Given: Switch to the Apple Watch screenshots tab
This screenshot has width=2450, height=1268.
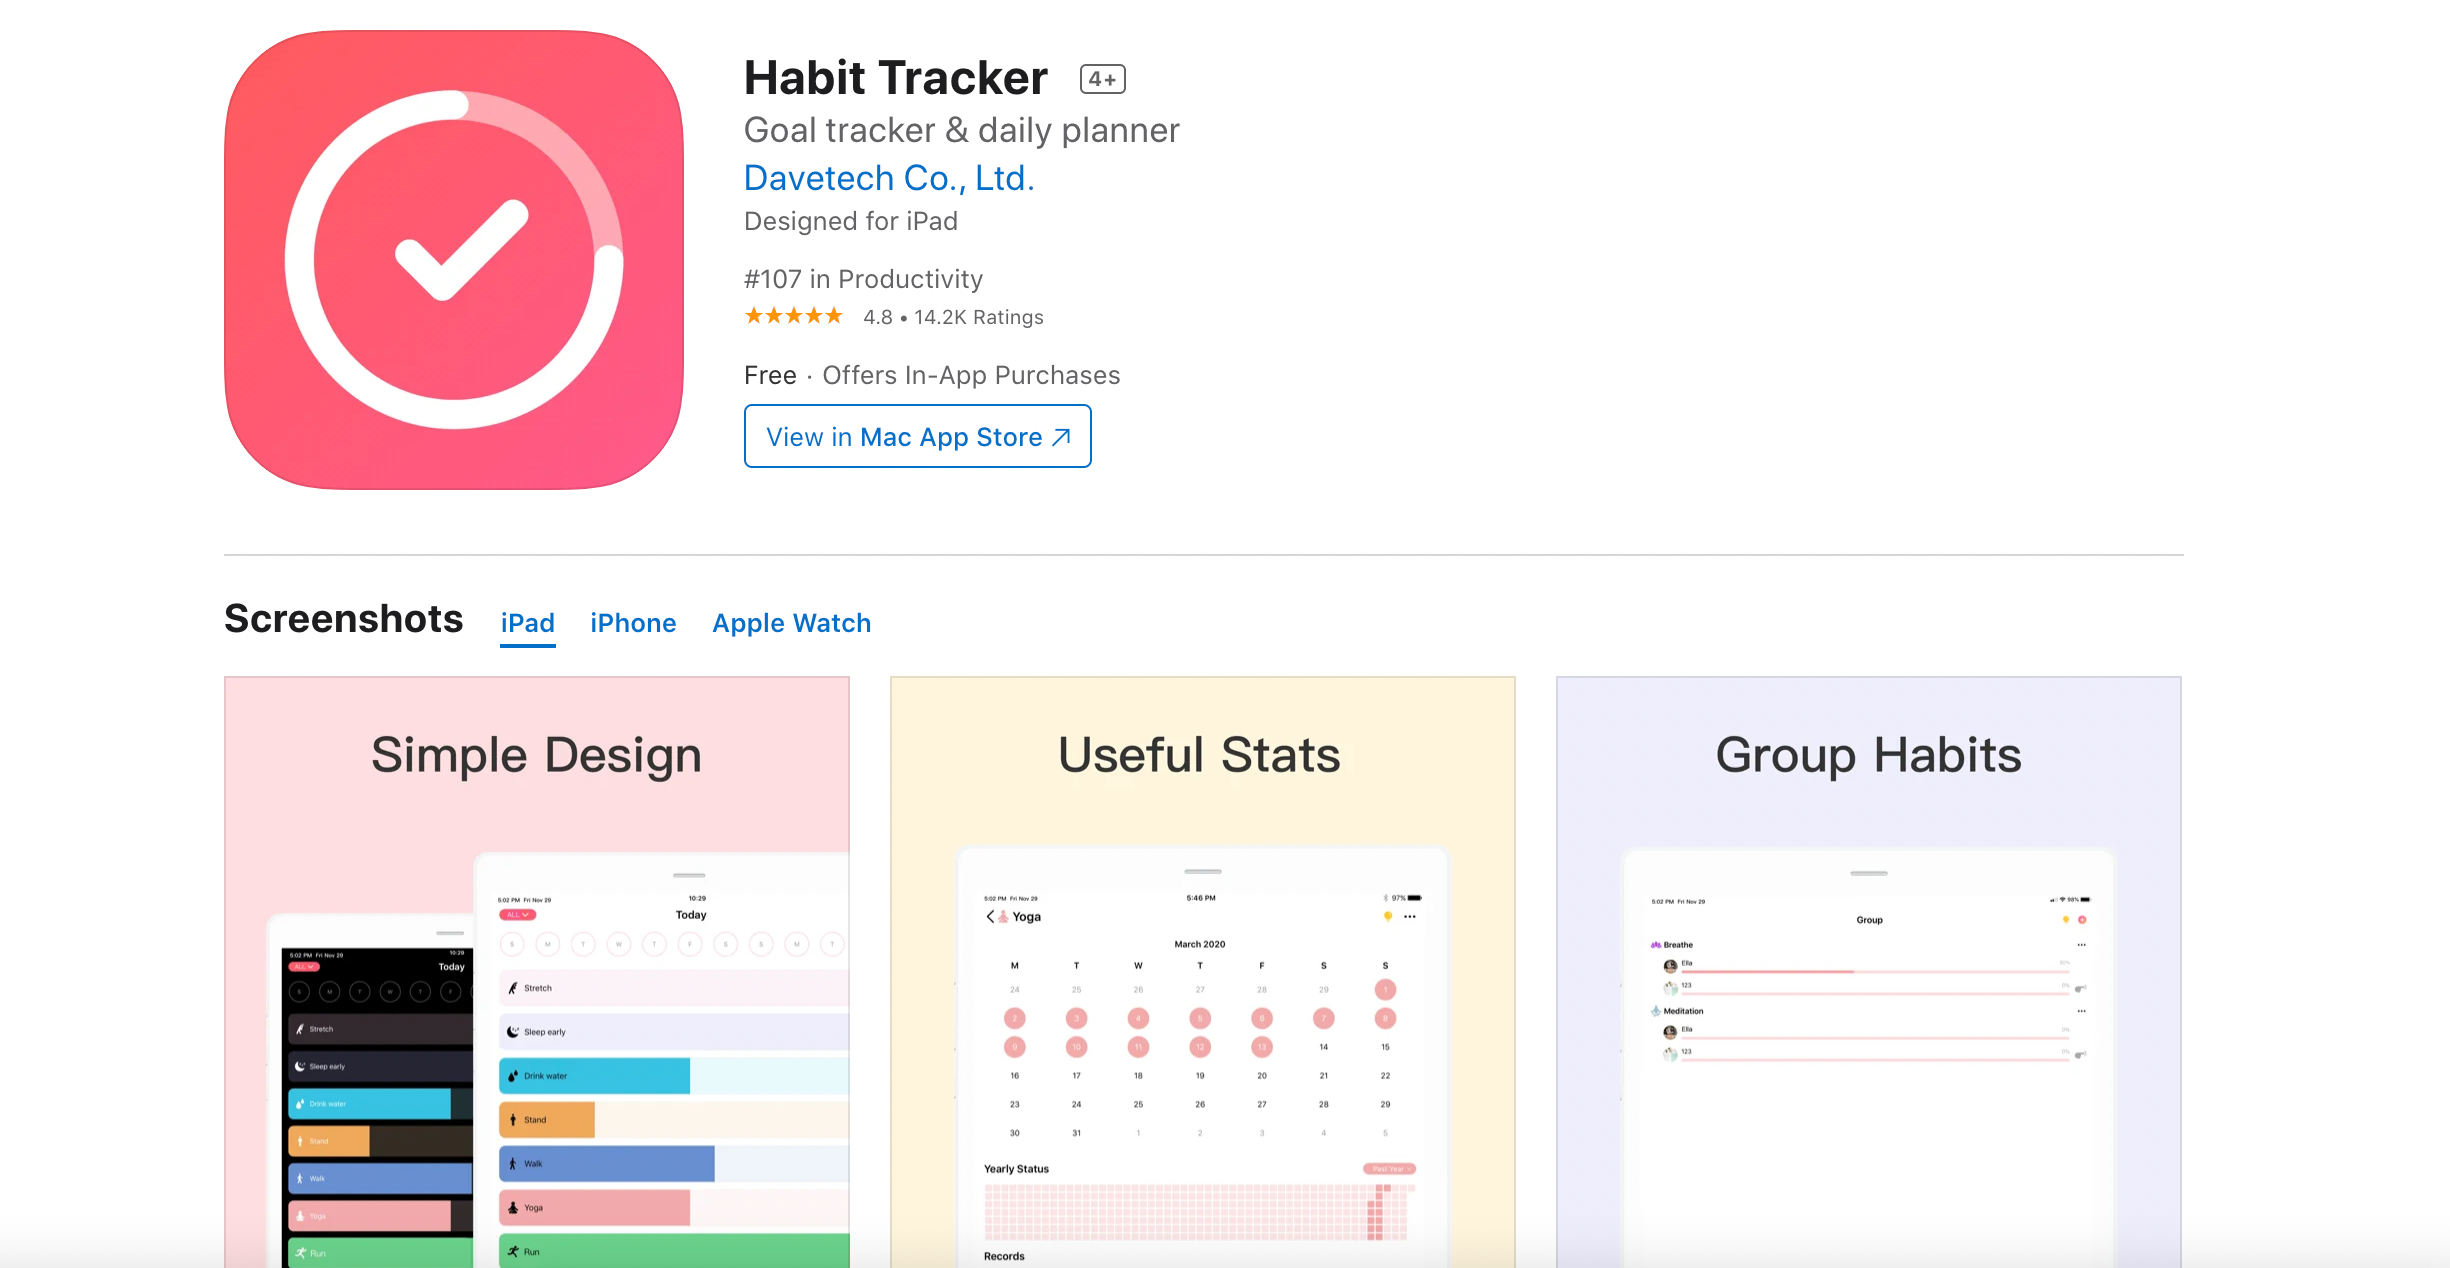Looking at the screenshot, I should [790, 622].
